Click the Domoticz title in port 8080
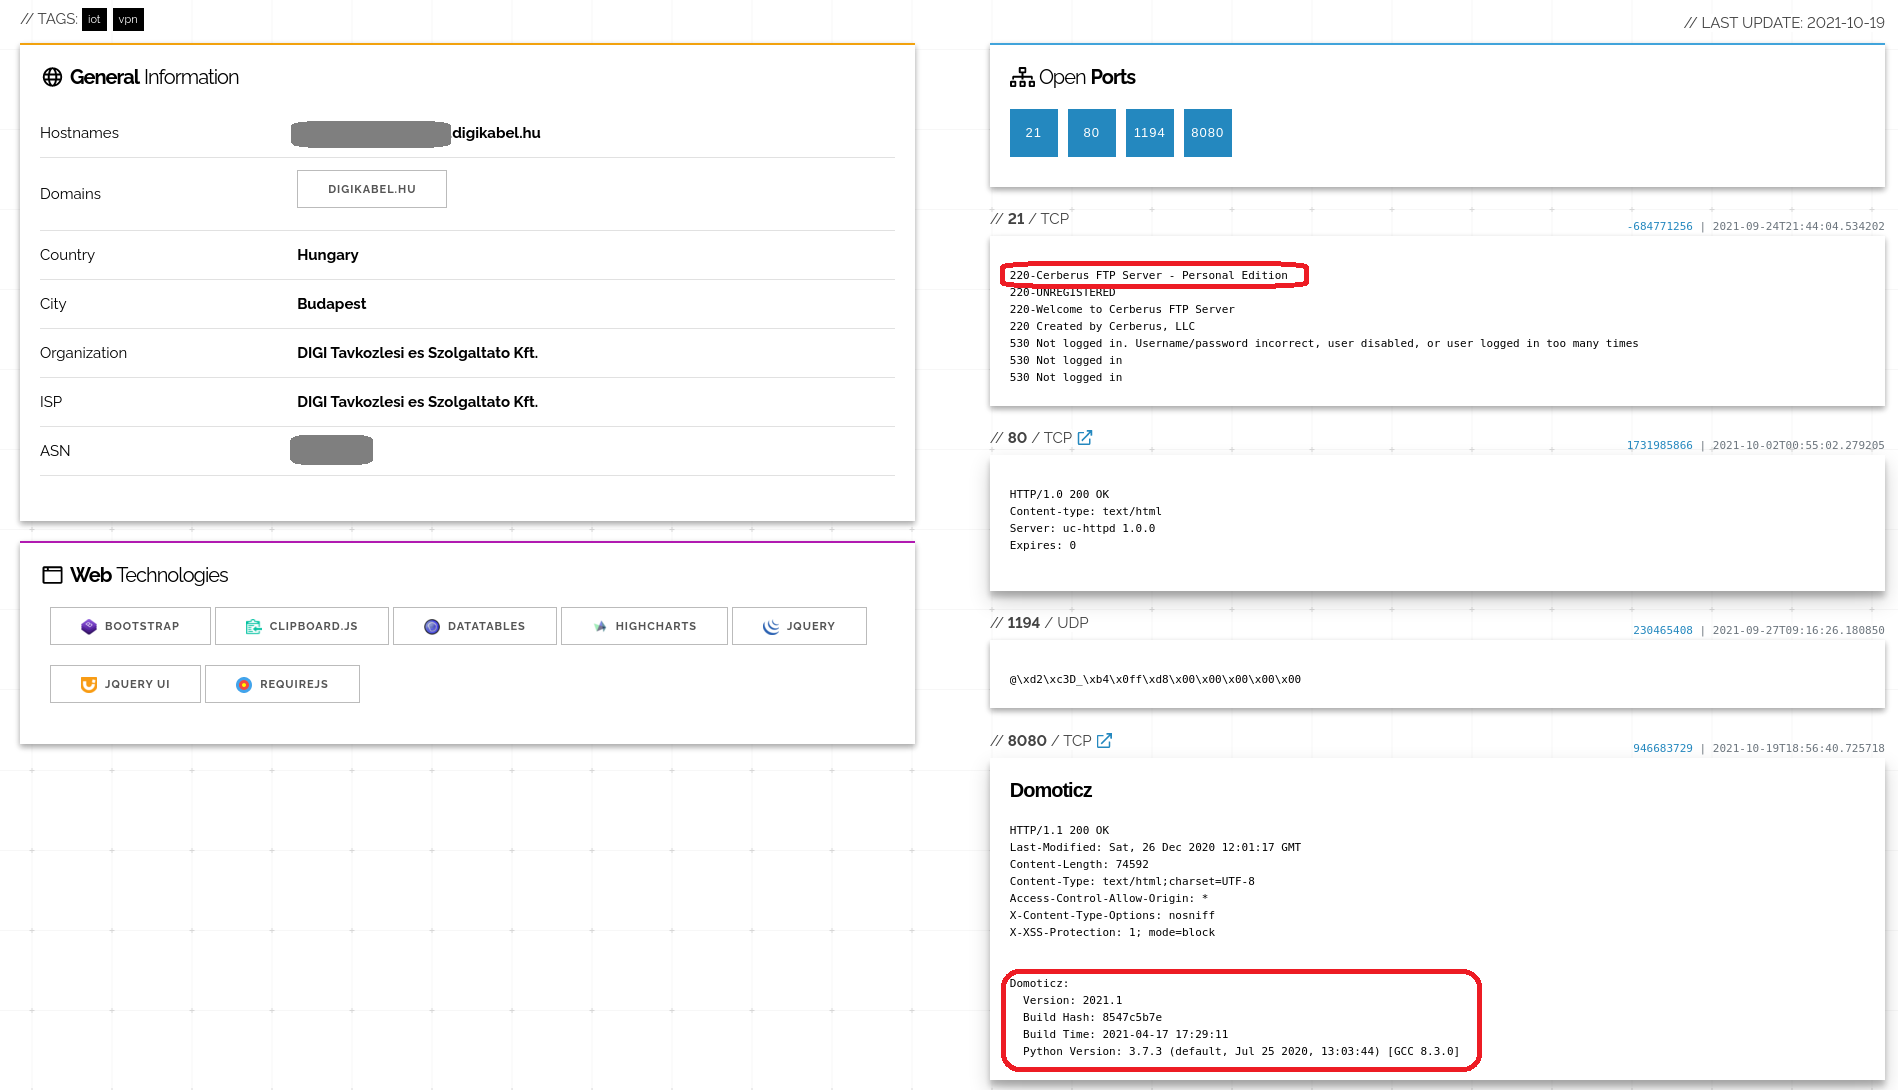The width and height of the screenshot is (1898, 1090). pos(1050,790)
